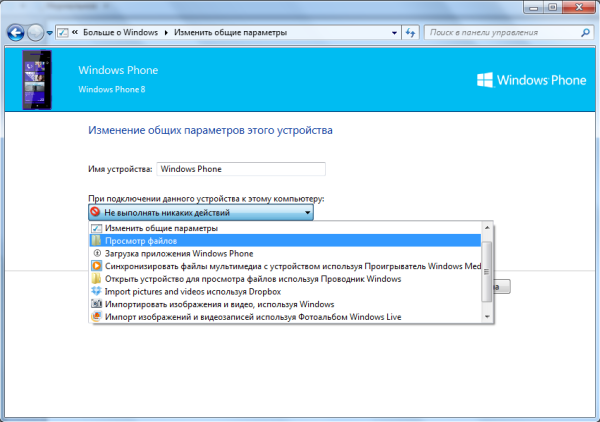Open recent pages dropdown arrow near navigation
600x422 pixels.
coord(49,33)
